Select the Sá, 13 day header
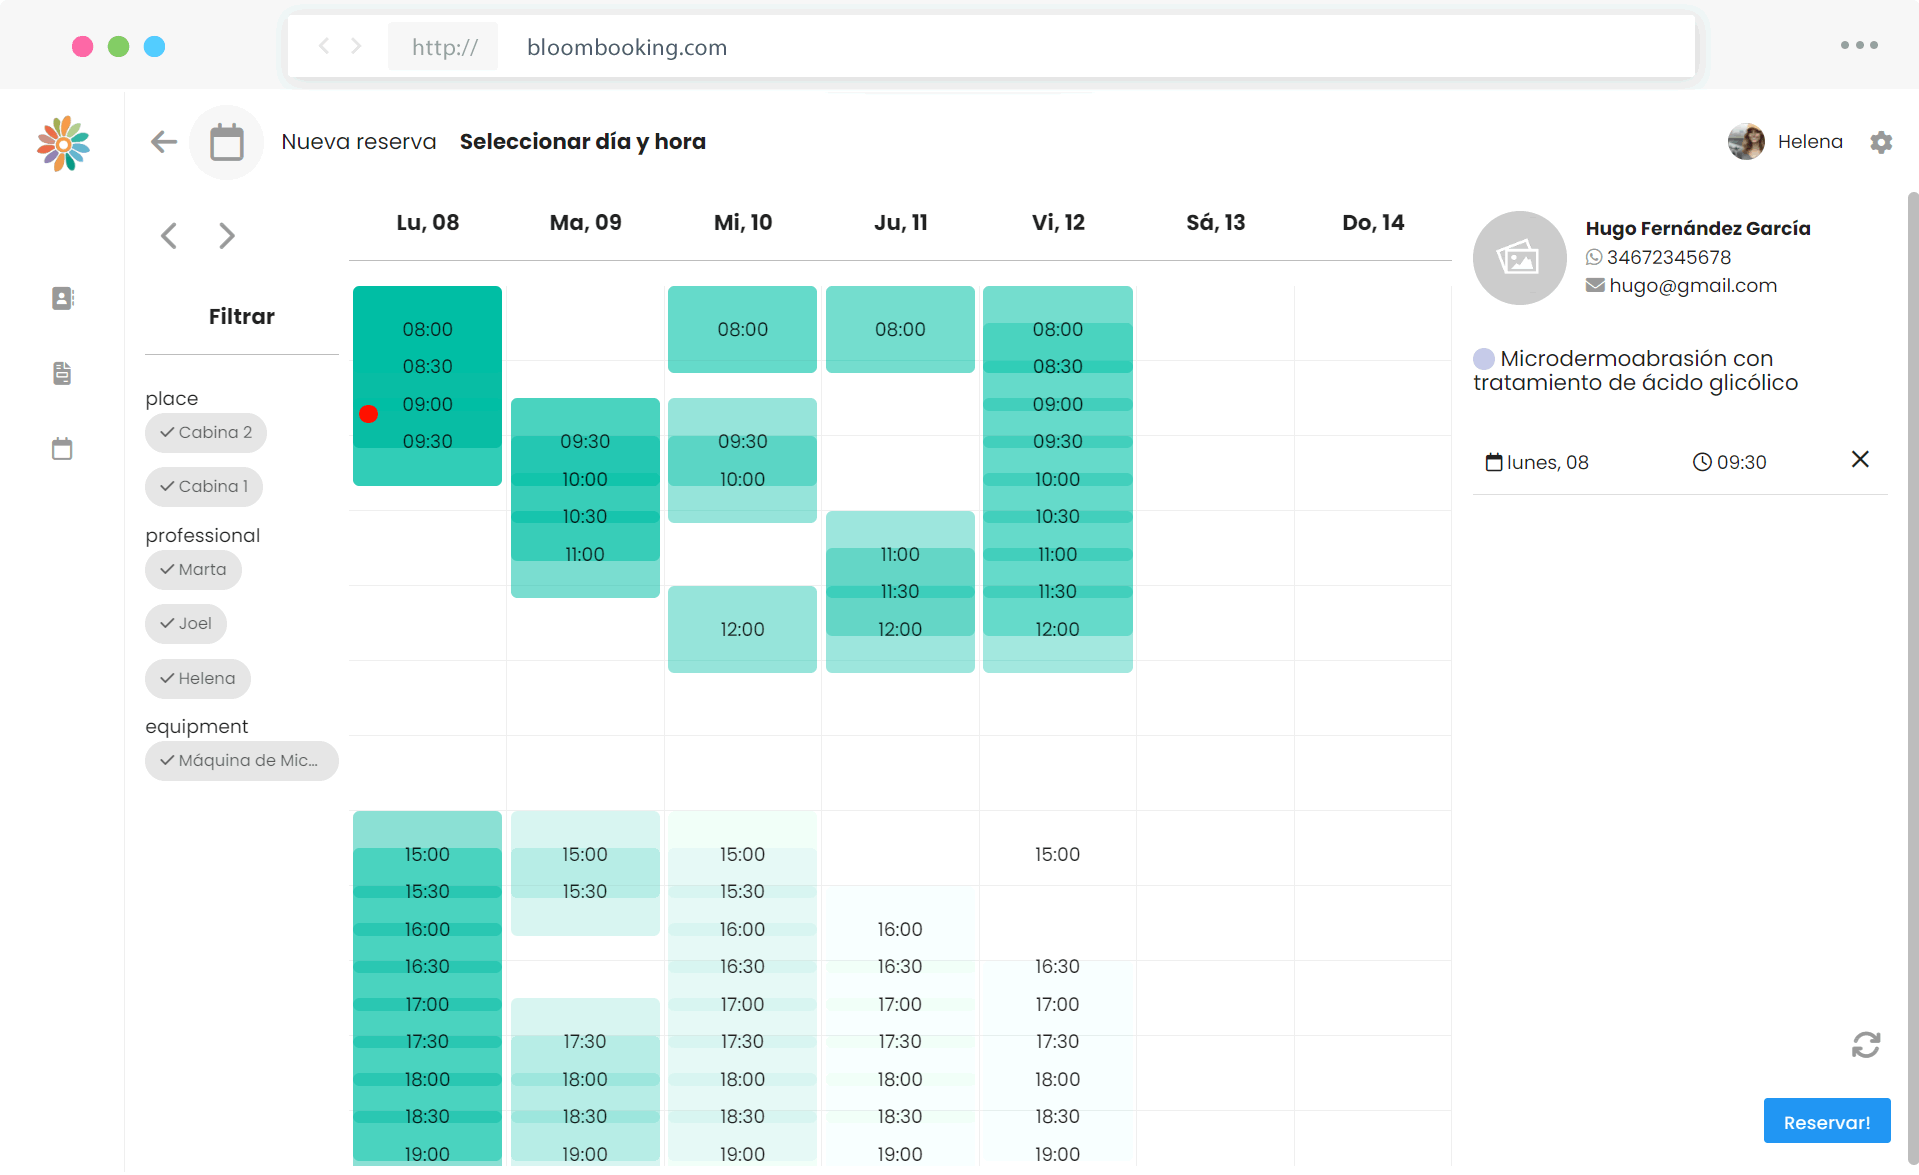This screenshot has width=1919, height=1175. [x=1216, y=222]
